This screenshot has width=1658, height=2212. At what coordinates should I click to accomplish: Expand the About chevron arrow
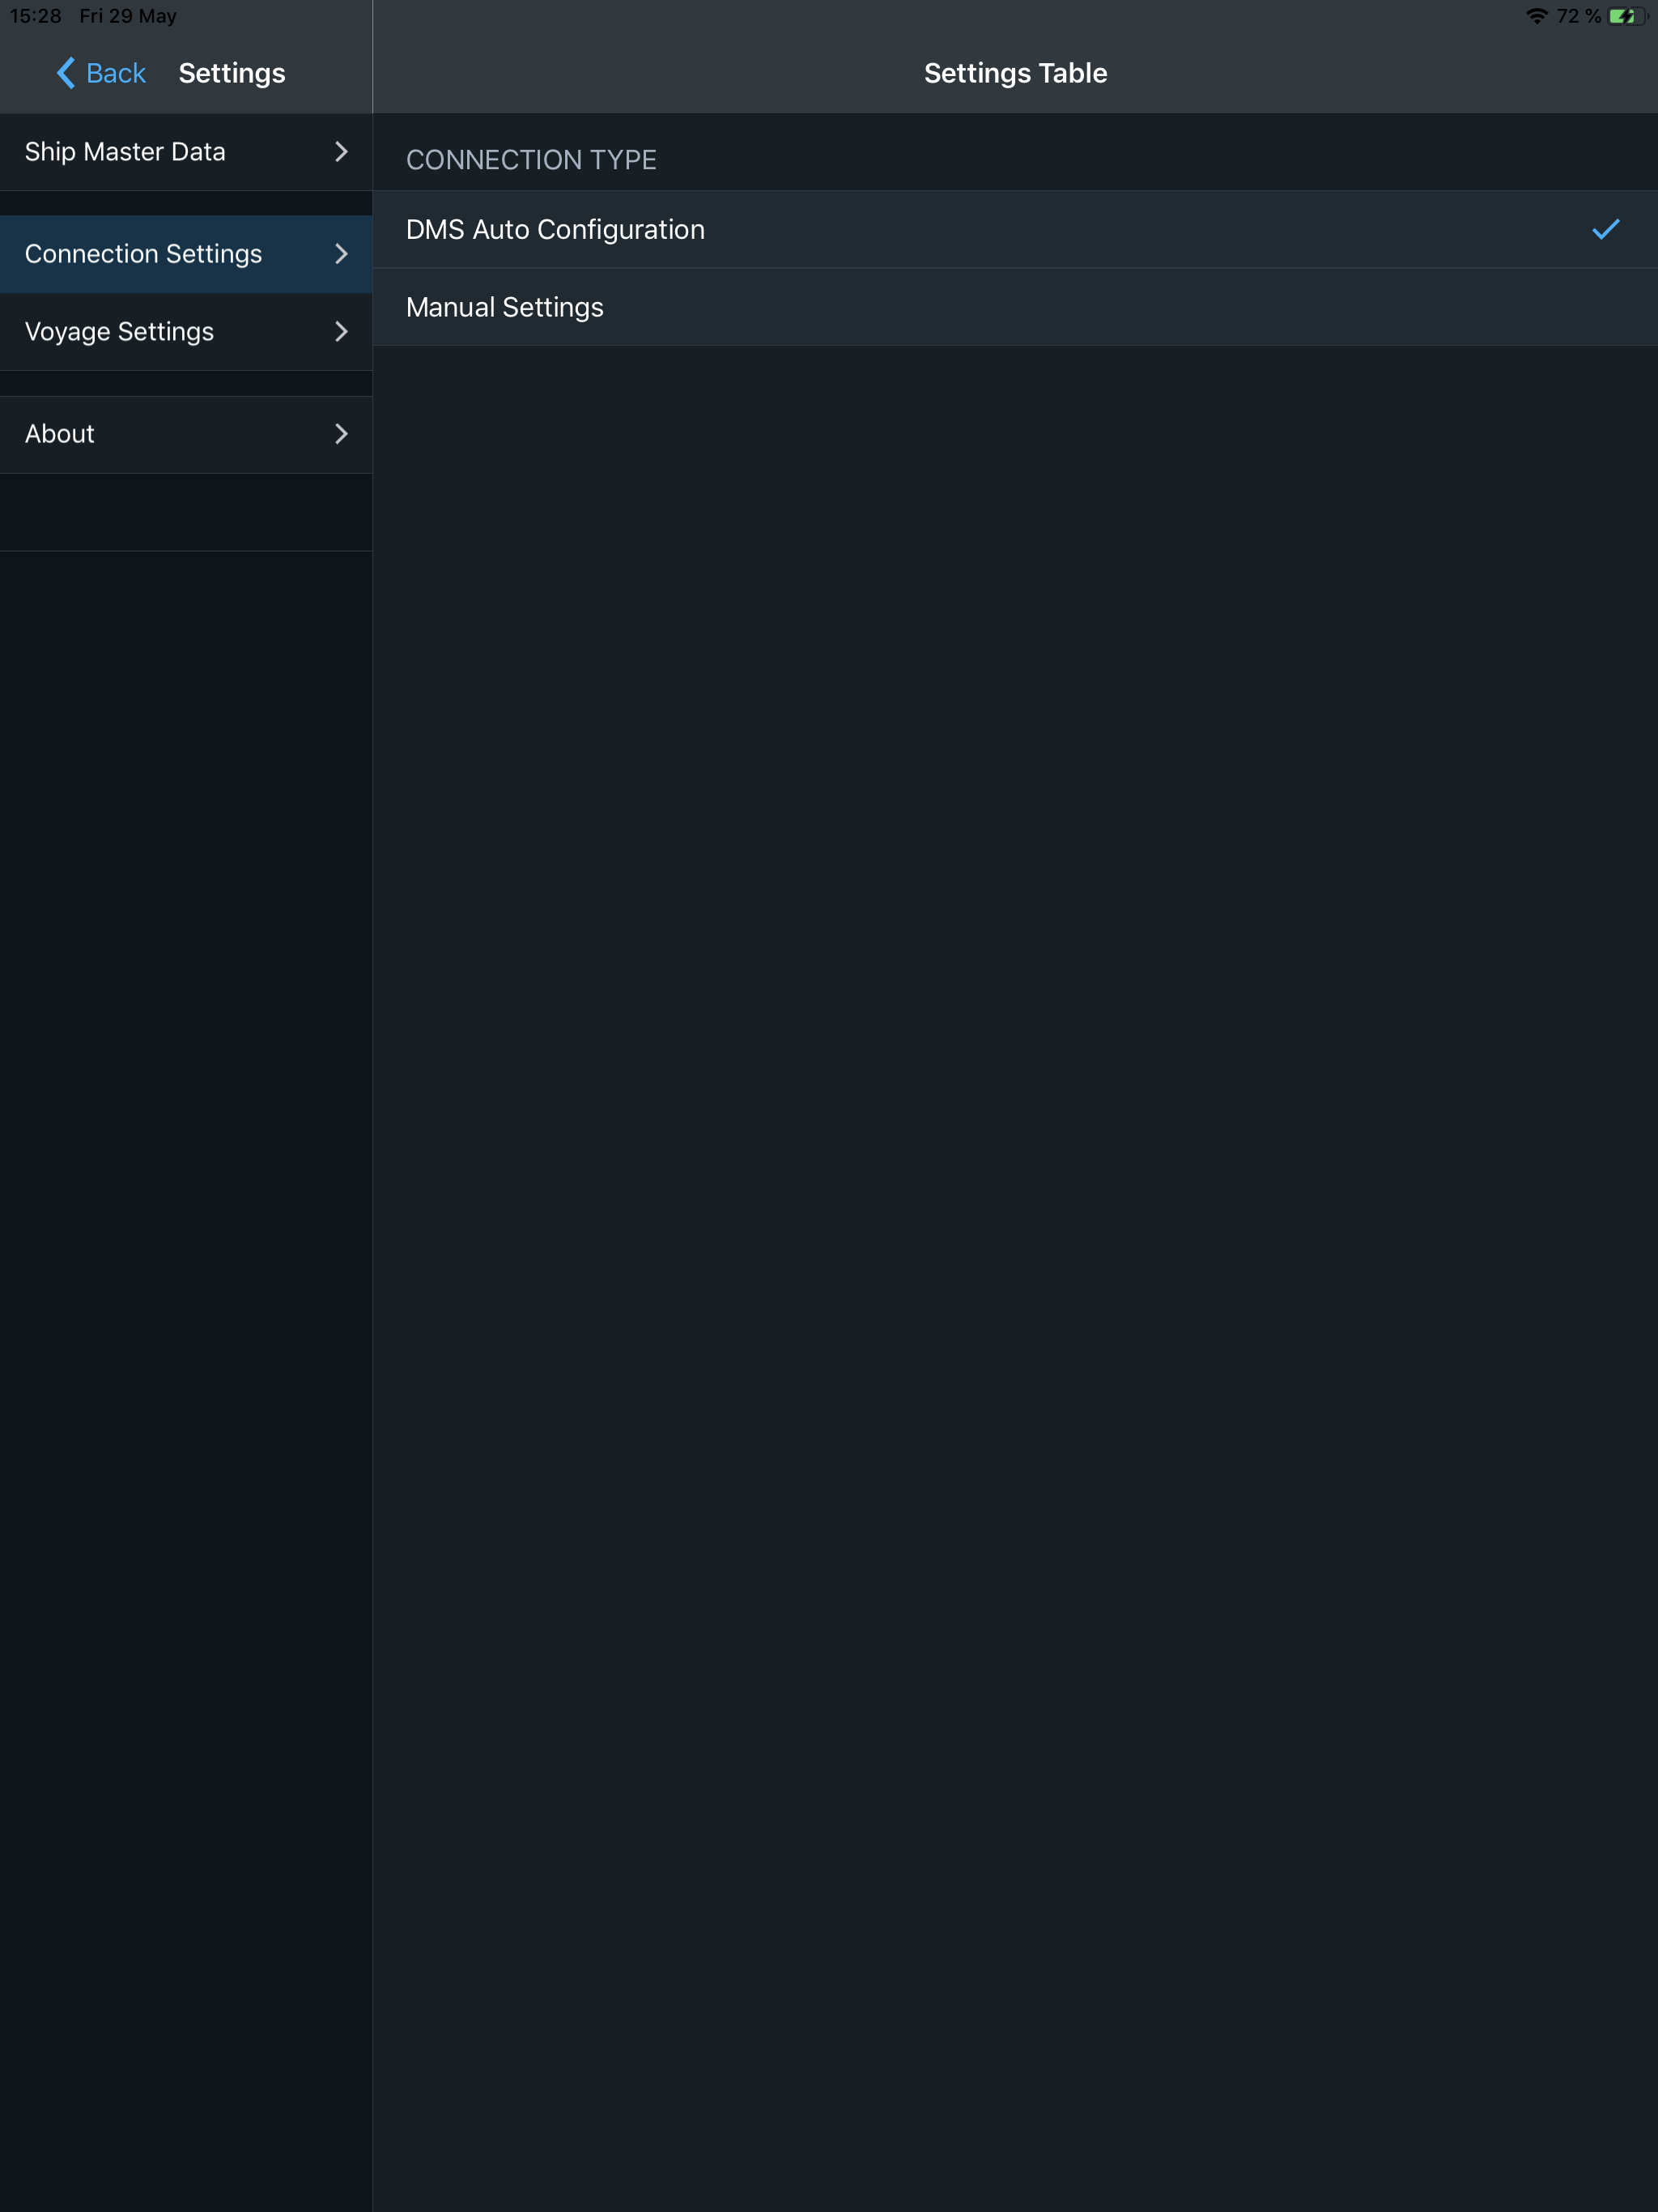[x=341, y=434]
